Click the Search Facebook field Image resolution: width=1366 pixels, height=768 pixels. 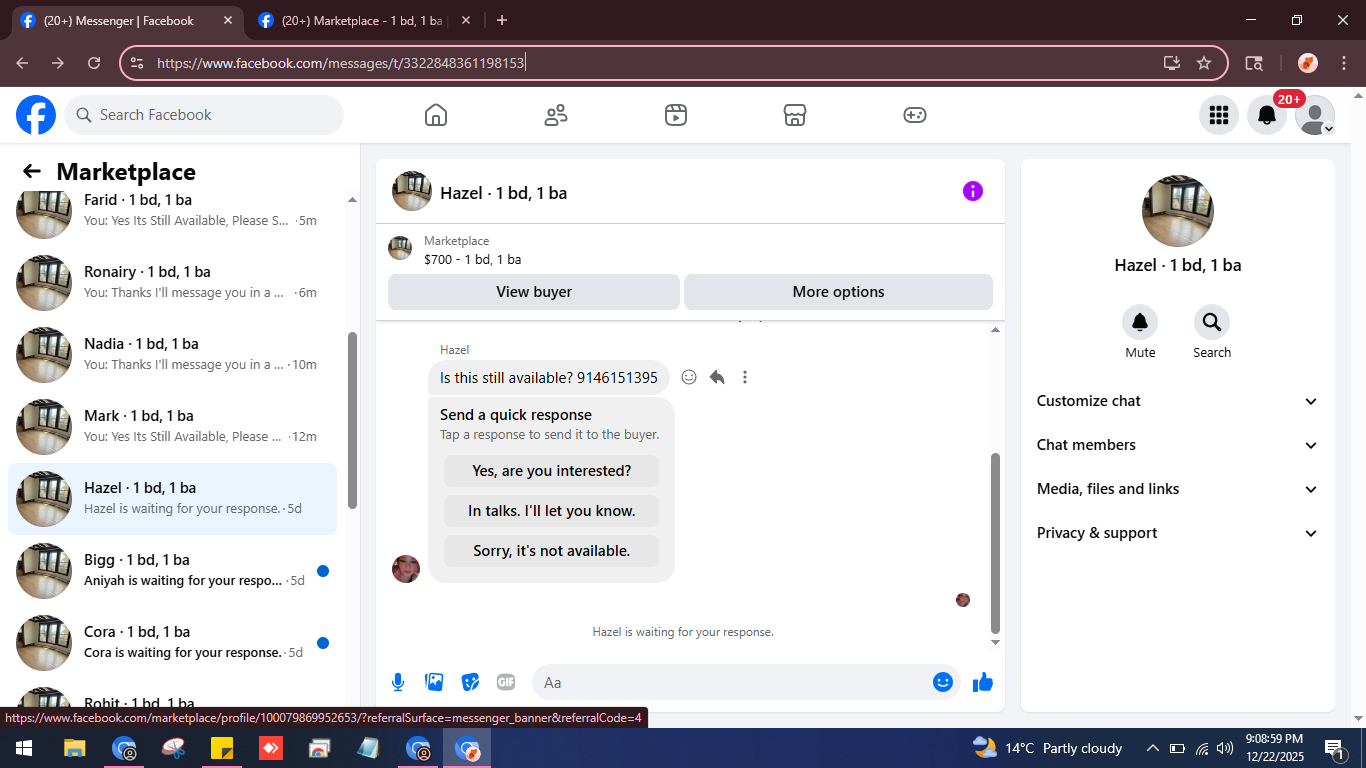[204, 115]
